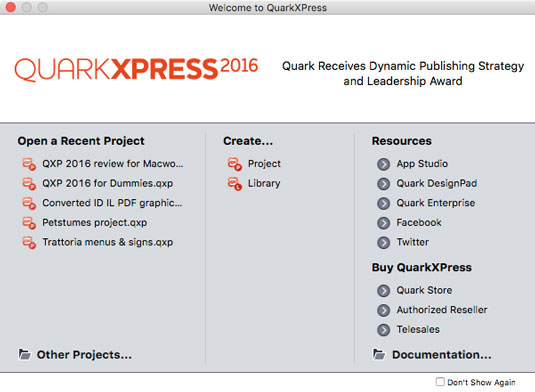Click the arrow icon beside Quark Store
Viewport: 535px width, 392px height.
384,291
